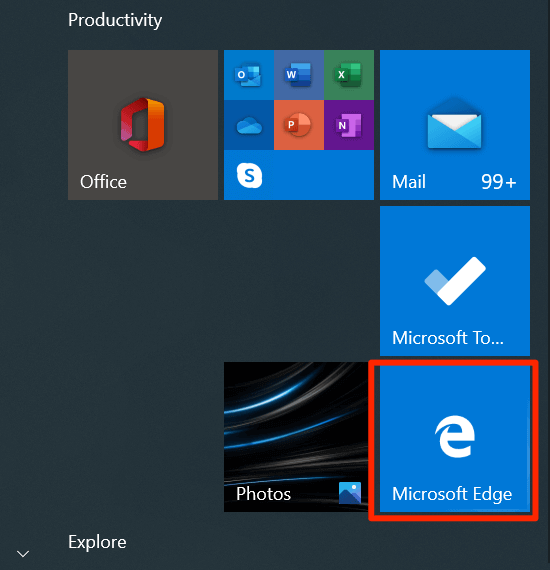Click the Microsoft Edge label text
The height and width of the screenshot is (570, 550).
pyautogui.click(x=452, y=494)
